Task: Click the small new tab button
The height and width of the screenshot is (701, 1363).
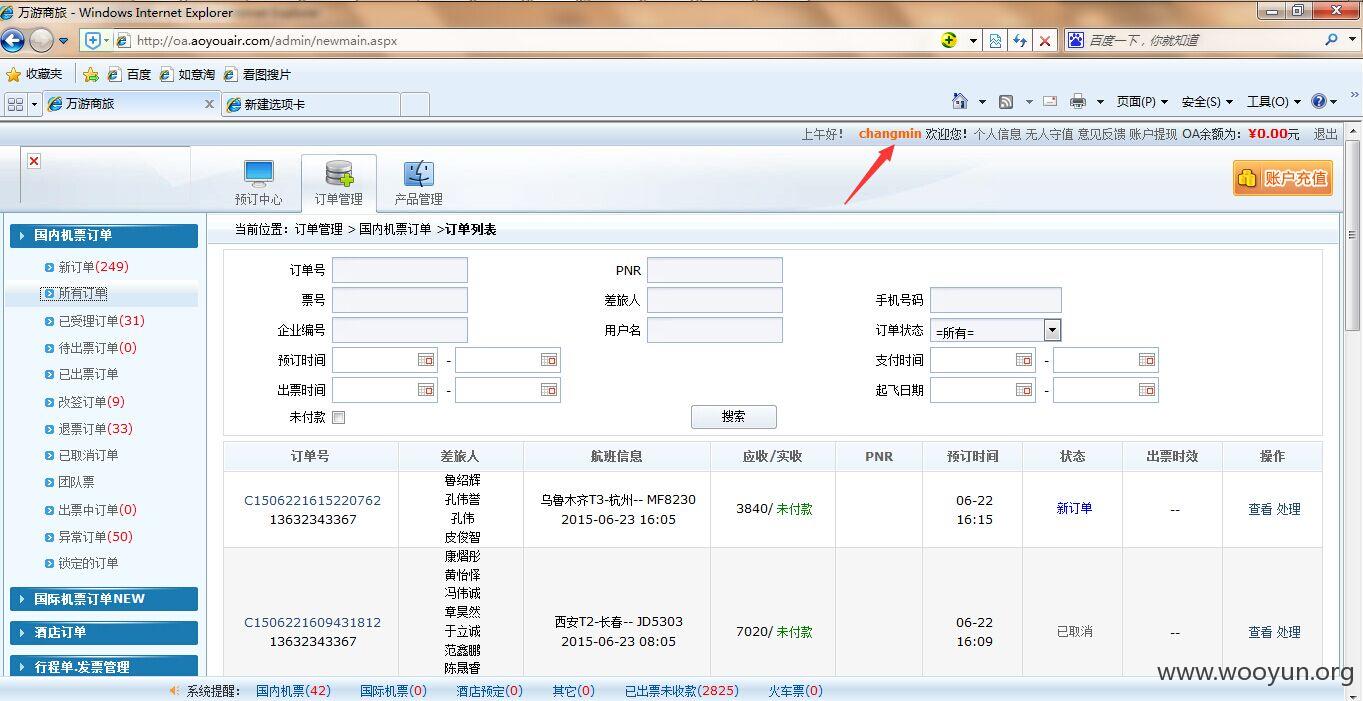Action: tap(415, 104)
